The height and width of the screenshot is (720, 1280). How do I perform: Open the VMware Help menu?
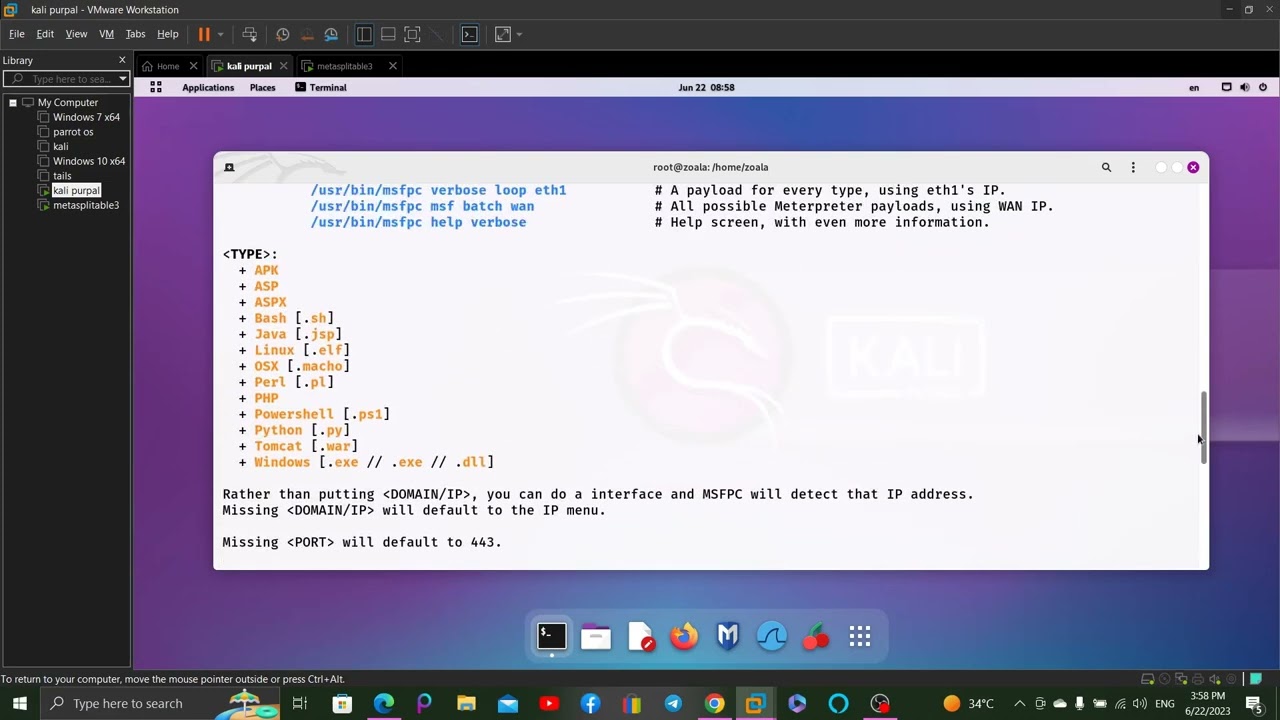coord(167,34)
